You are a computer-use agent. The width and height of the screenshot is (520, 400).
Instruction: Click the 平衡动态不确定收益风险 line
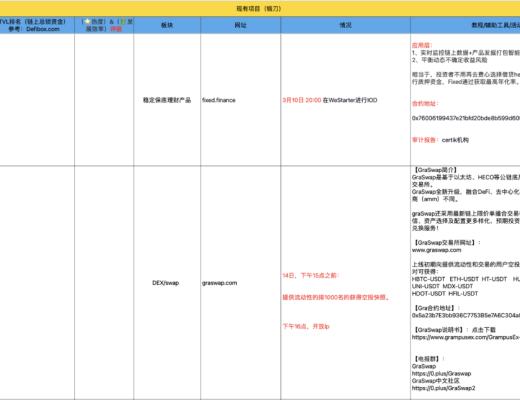(x=450, y=60)
